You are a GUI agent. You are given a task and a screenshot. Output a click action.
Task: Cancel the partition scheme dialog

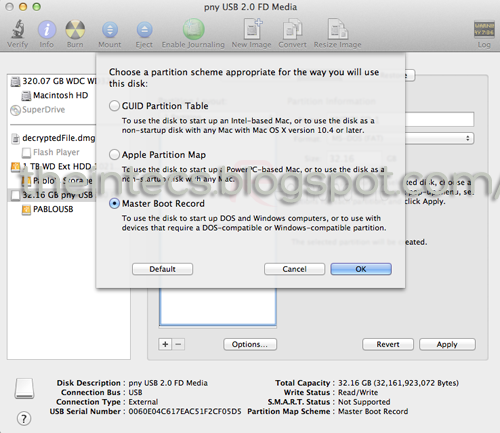(x=294, y=269)
